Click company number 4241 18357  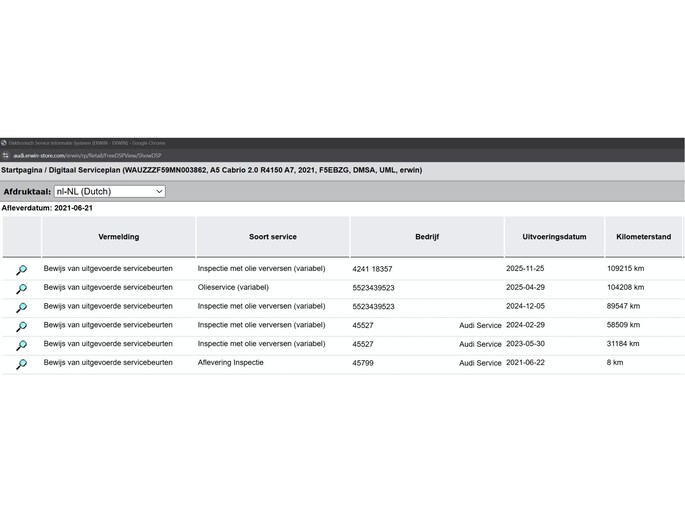pyautogui.click(x=373, y=269)
